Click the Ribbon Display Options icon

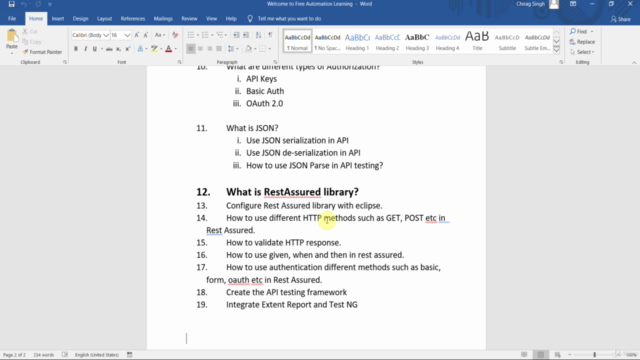coord(573,4)
